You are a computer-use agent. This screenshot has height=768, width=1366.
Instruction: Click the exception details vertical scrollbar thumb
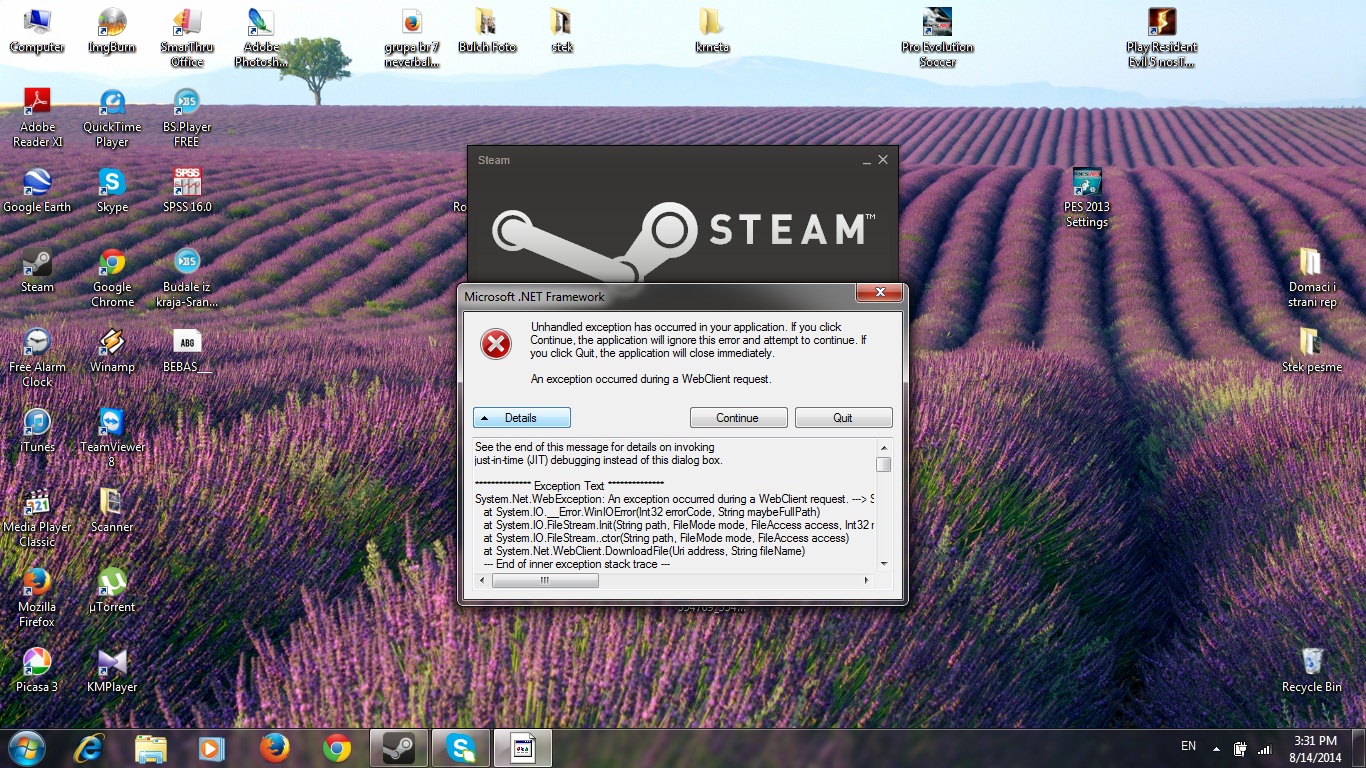[x=883, y=464]
